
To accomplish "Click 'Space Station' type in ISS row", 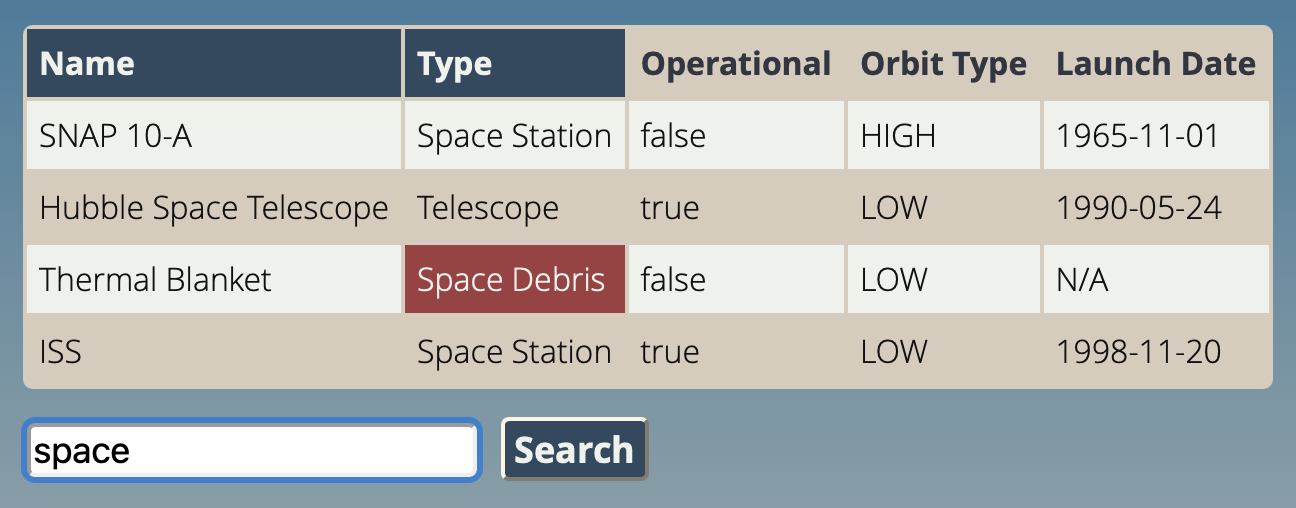I will point(515,351).
